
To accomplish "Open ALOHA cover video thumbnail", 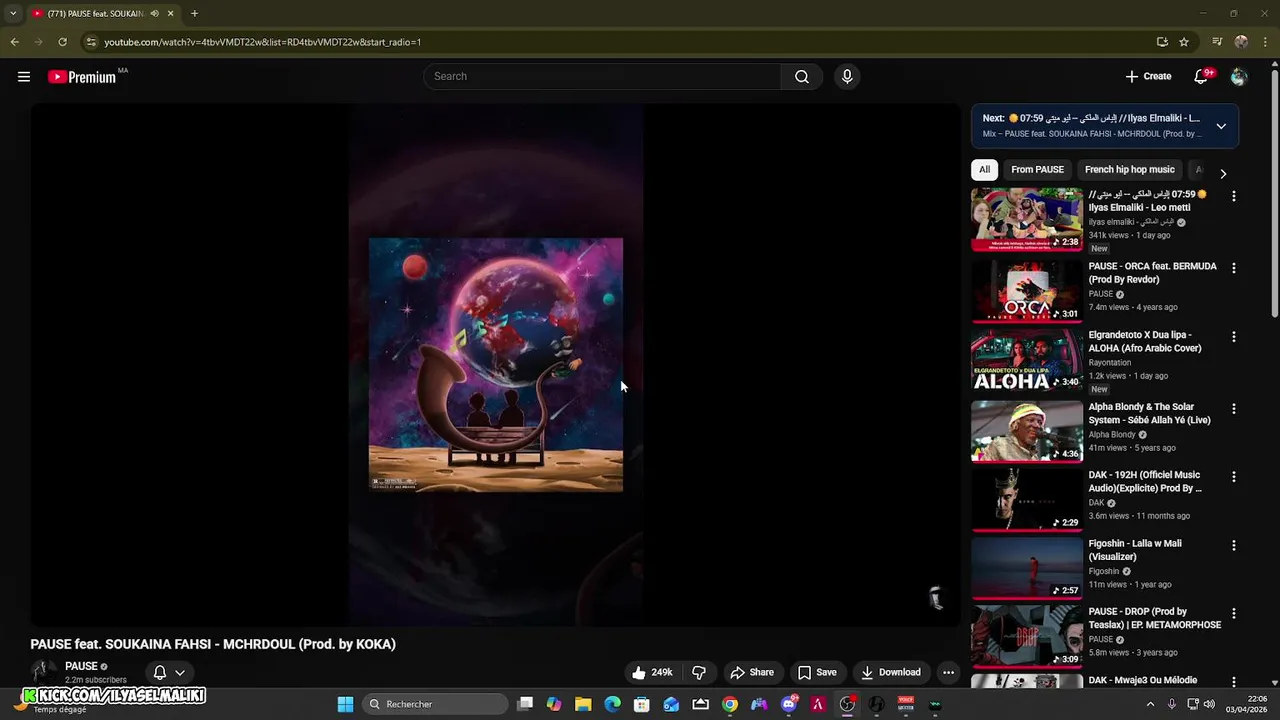I will click(1027, 360).
